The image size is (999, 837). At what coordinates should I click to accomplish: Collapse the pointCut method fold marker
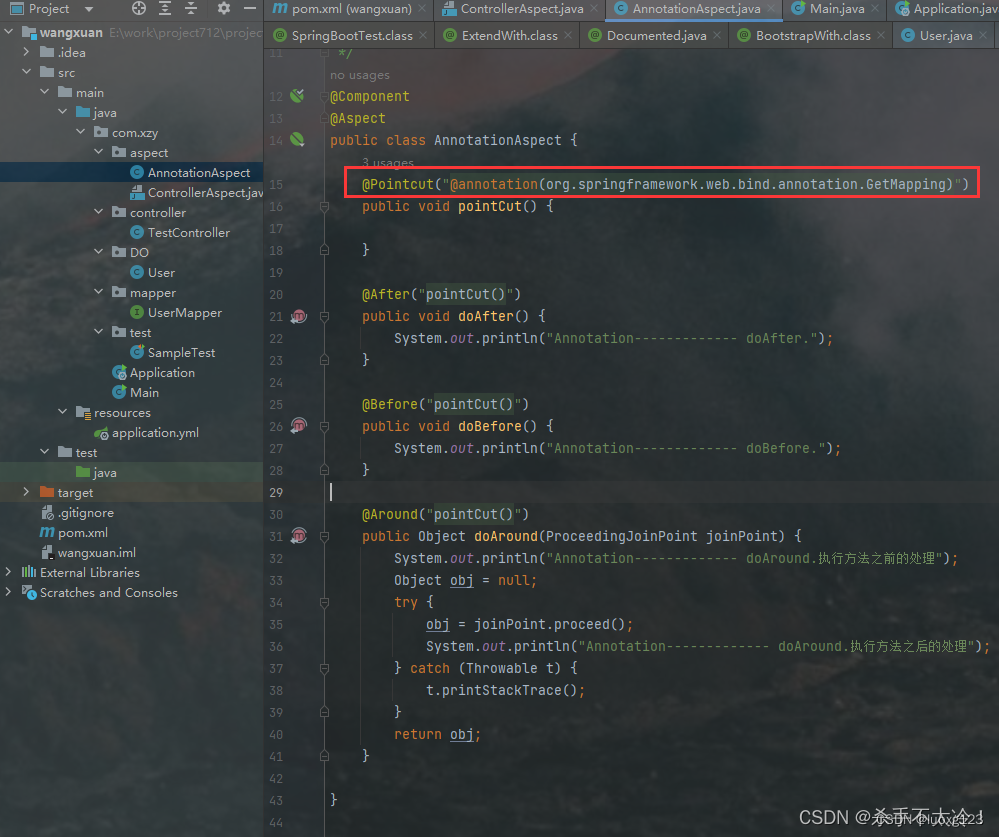pos(324,206)
